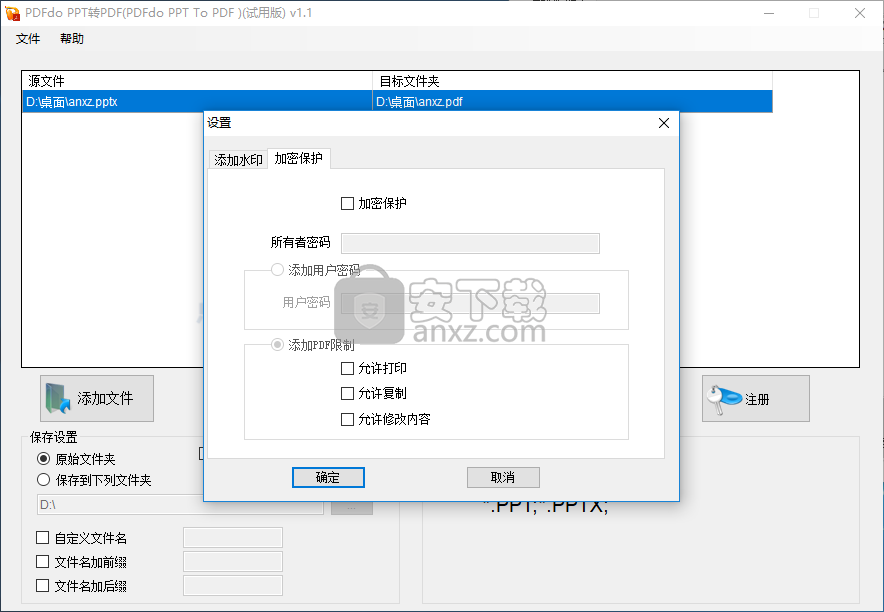Check the 允许修改内容 option
This screenshot has height=612, width=884.
tap(347, 419)
